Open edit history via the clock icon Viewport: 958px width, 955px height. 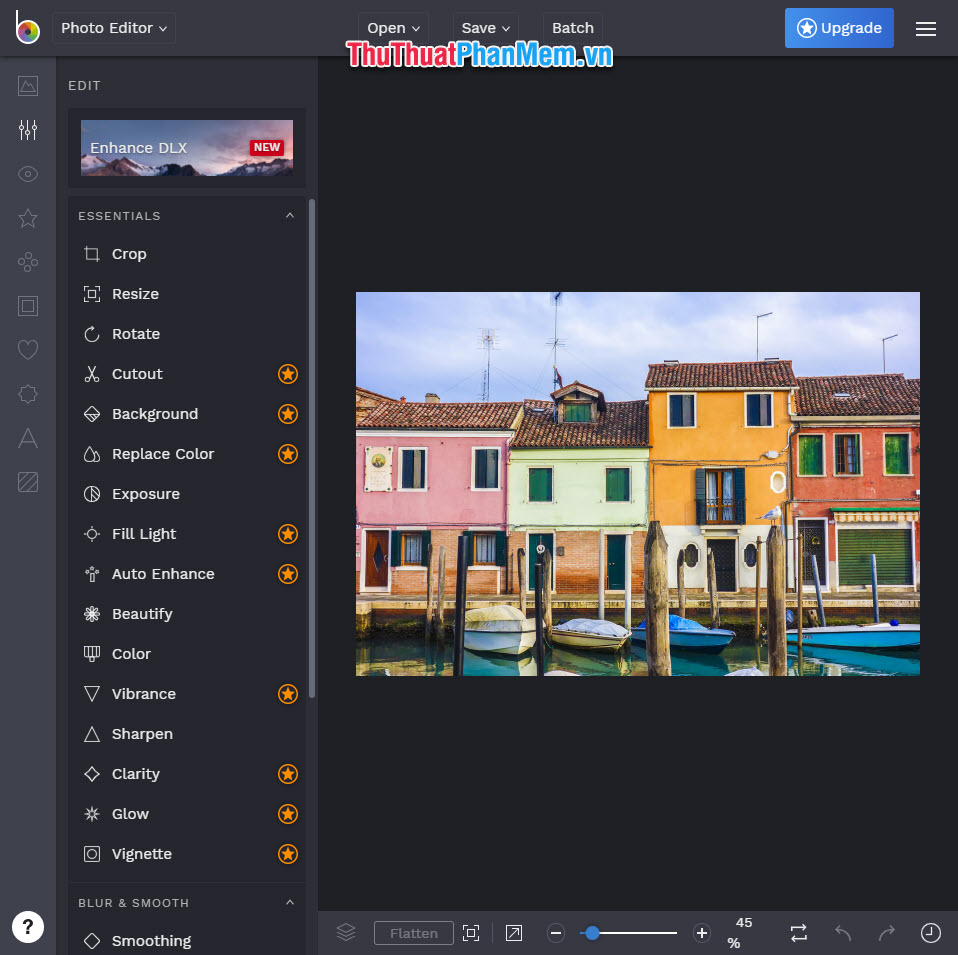pos(930,932)
